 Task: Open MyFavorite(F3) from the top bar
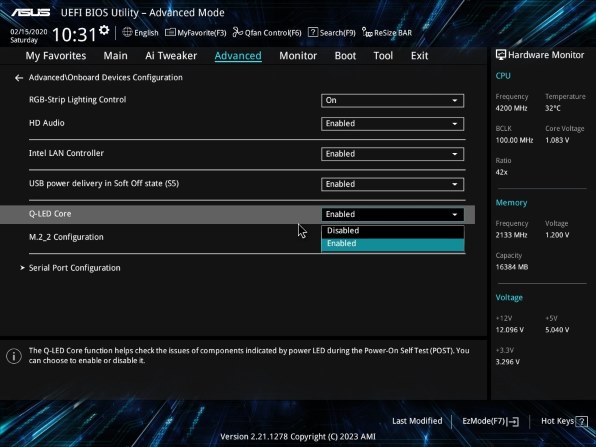[x=195, y=33]
